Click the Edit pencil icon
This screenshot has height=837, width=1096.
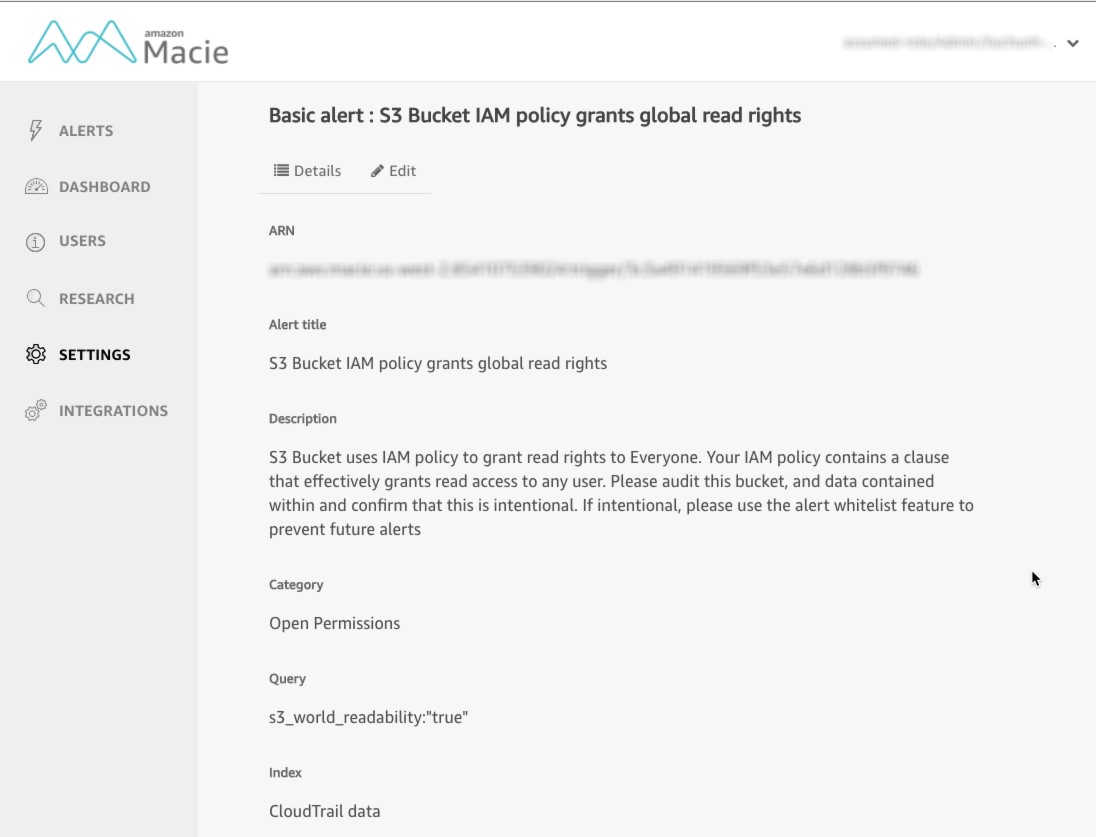[377, 171]
